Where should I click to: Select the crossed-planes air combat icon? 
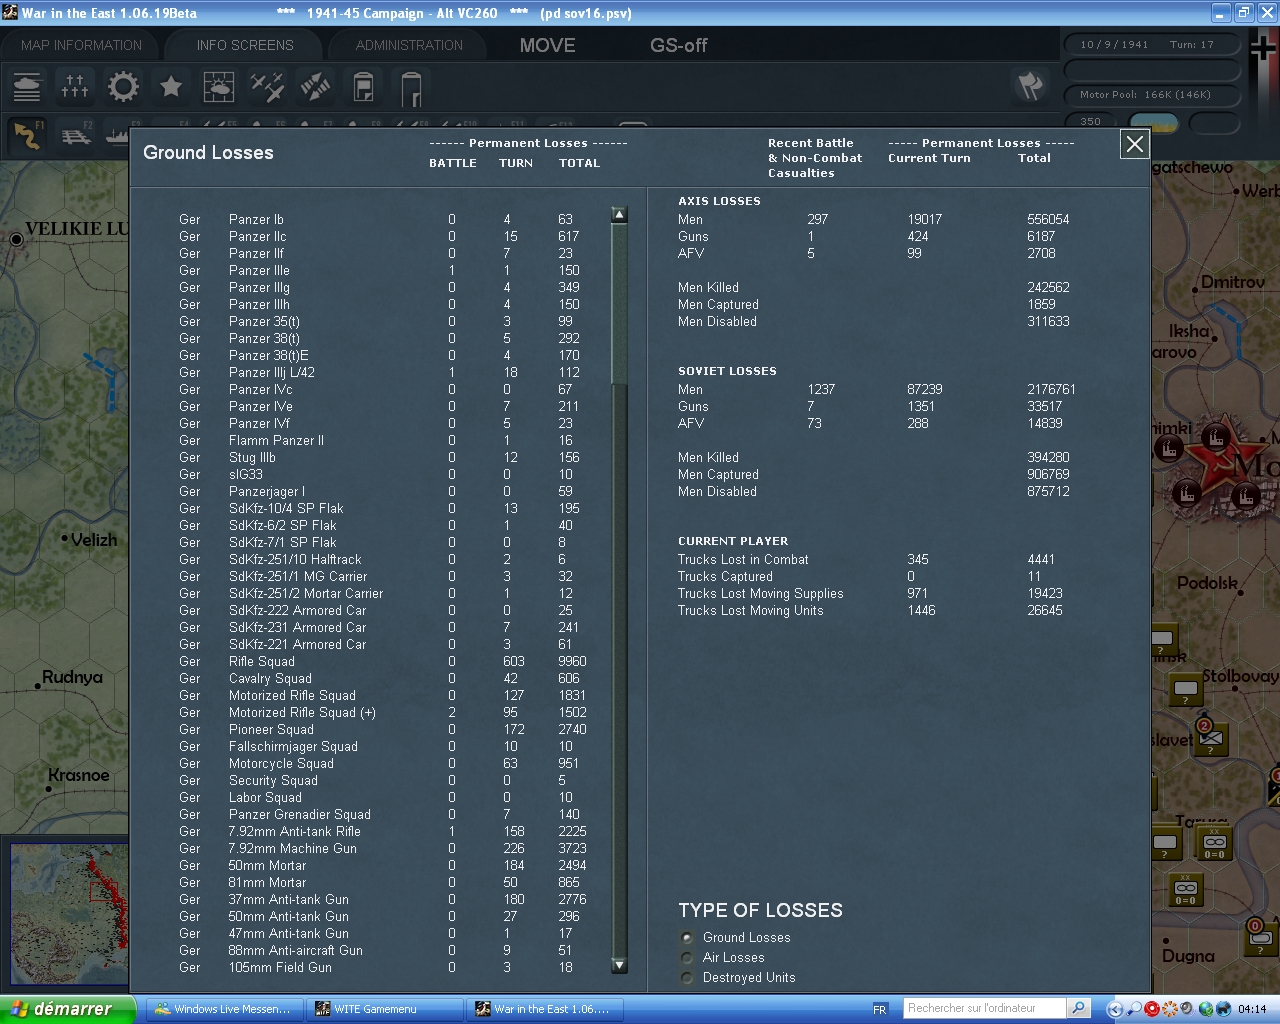pyautogui.click(x=266, y=87)
